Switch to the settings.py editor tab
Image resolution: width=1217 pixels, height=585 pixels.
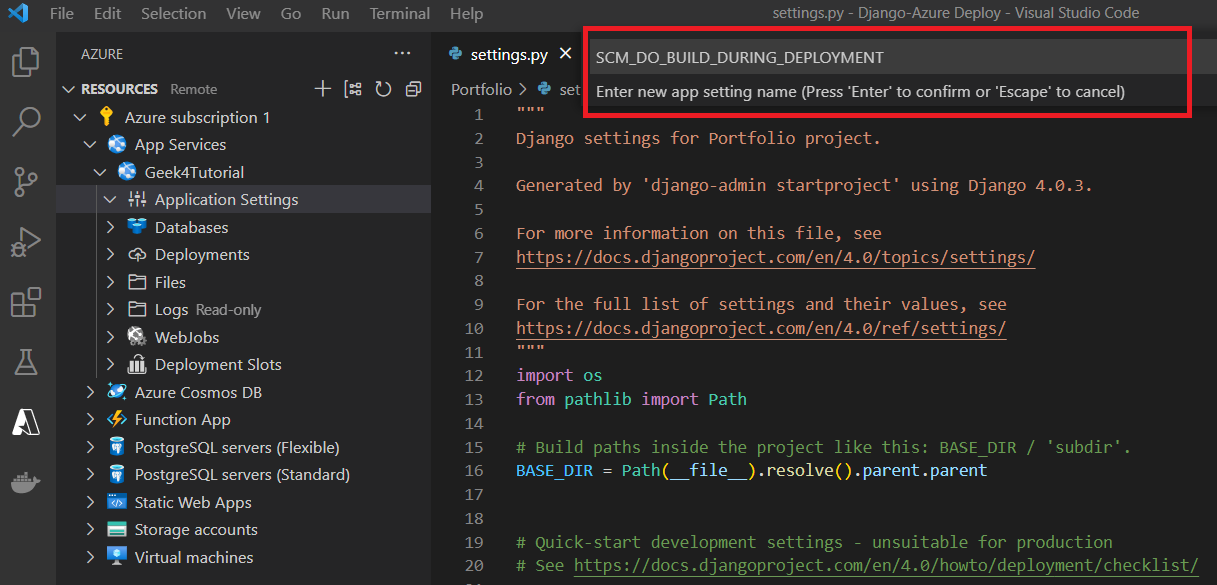[507, 54]
